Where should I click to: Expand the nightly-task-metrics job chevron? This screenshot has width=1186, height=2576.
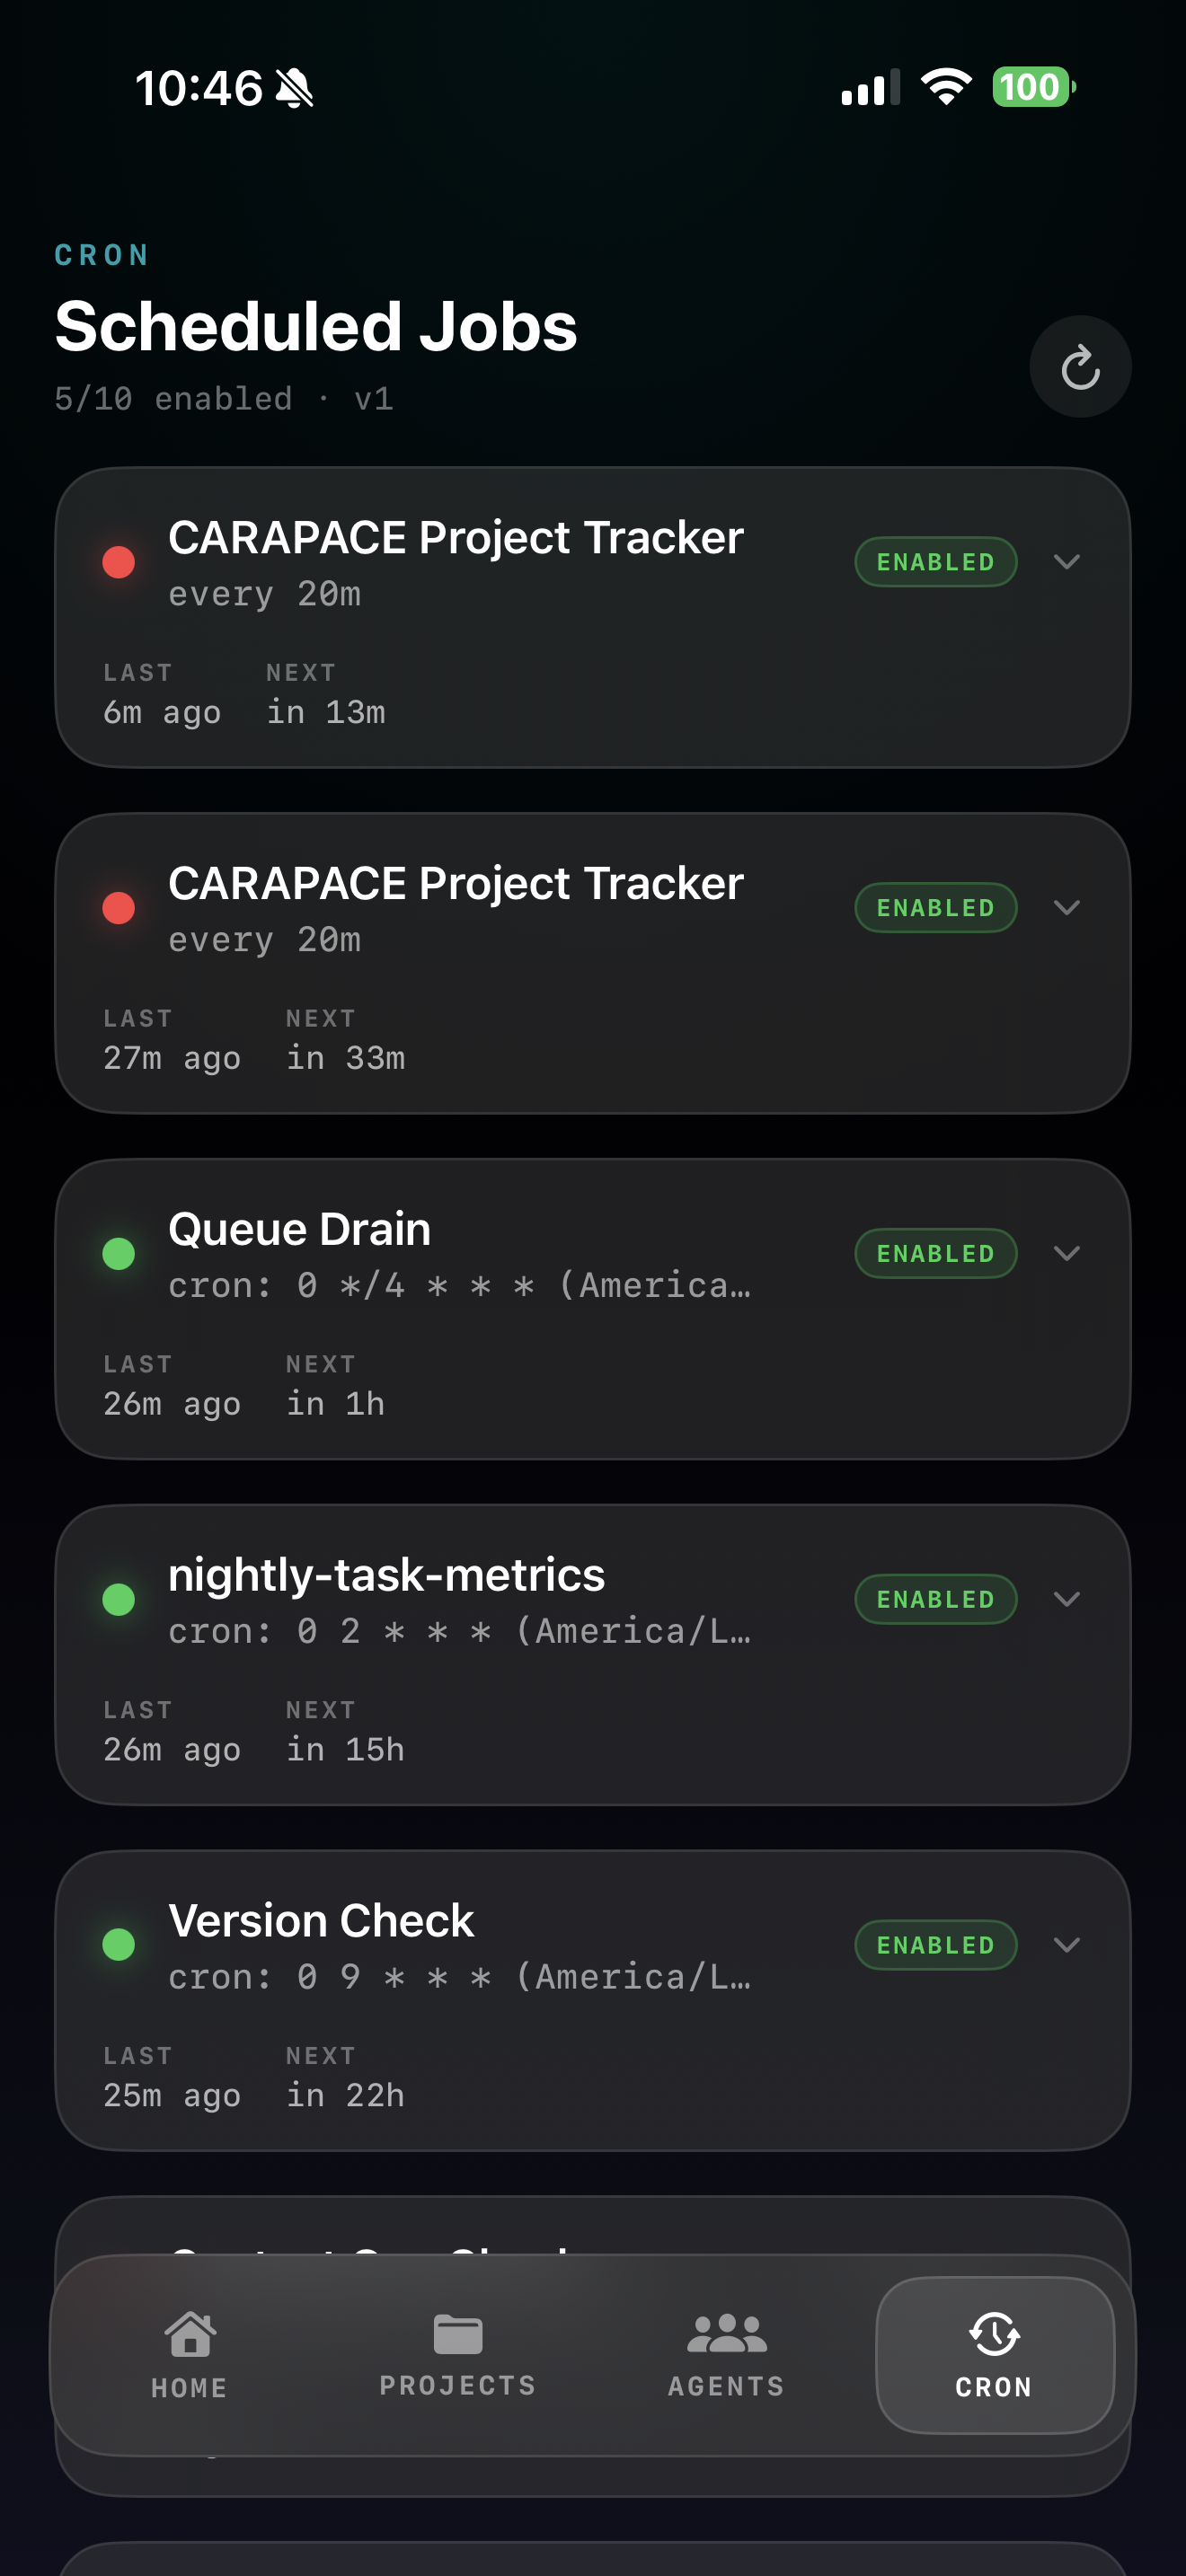coord(1067,1599)
